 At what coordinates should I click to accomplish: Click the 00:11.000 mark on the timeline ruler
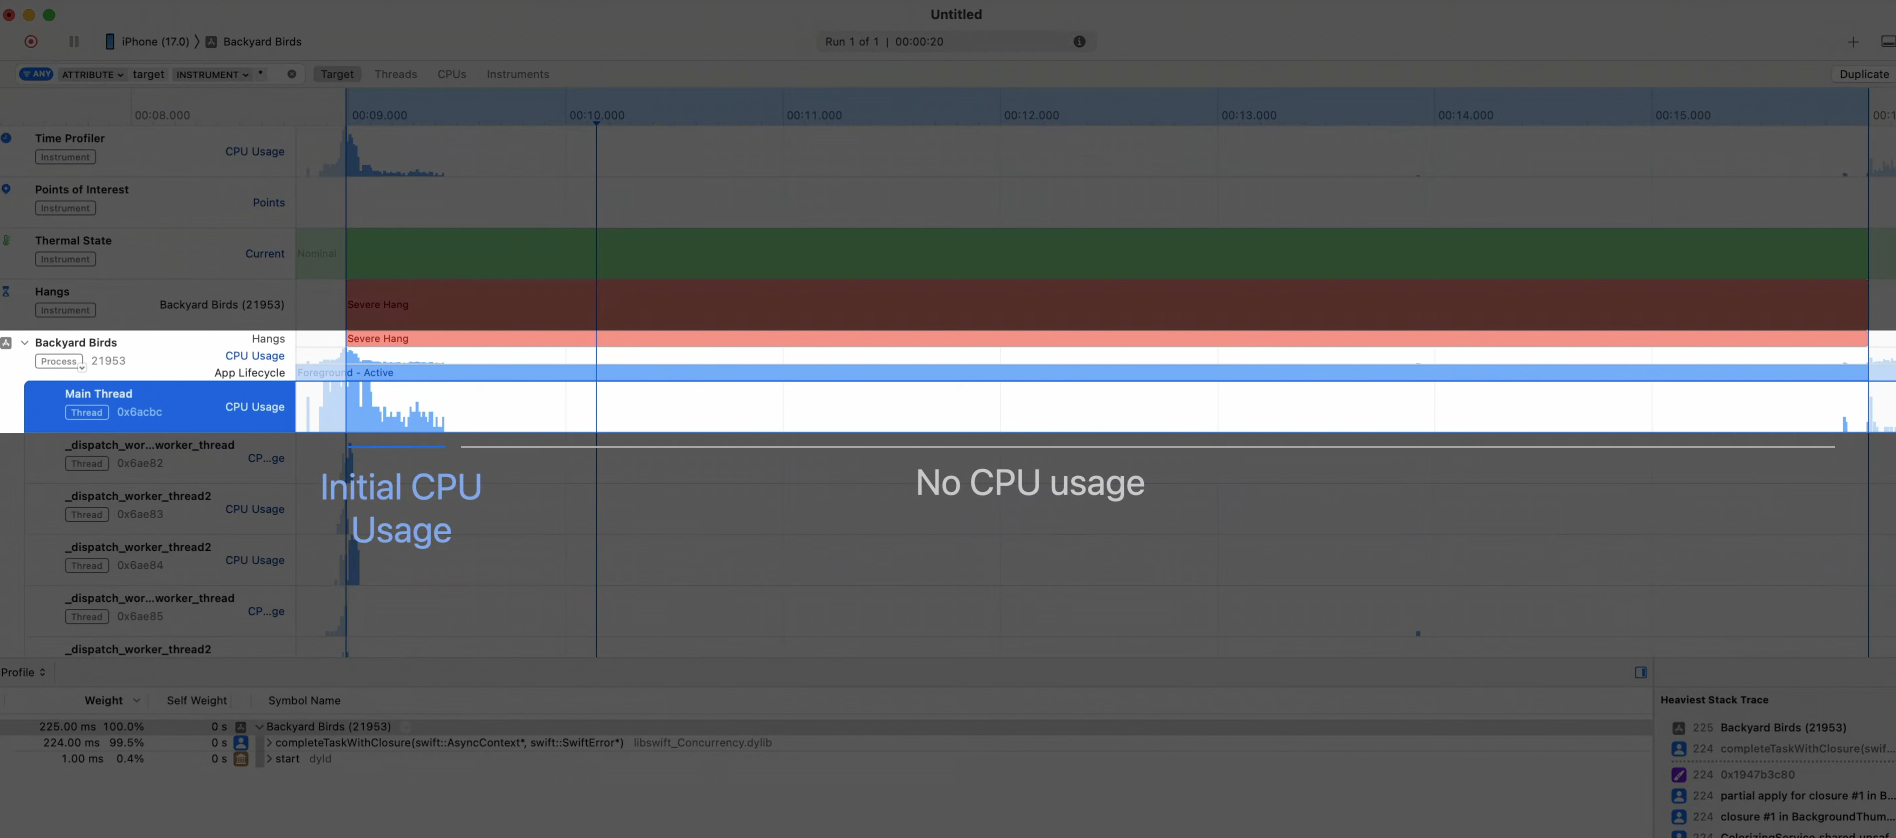click(x=814, y=115)
